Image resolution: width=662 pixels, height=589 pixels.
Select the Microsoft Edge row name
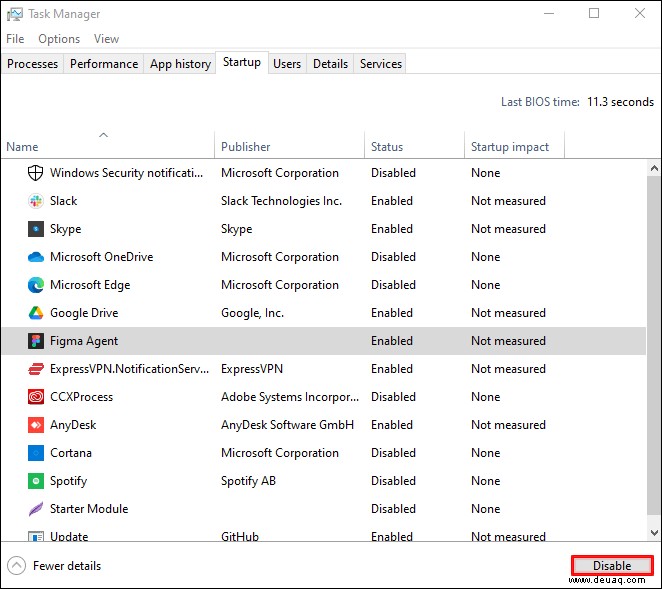click(90, 285)
